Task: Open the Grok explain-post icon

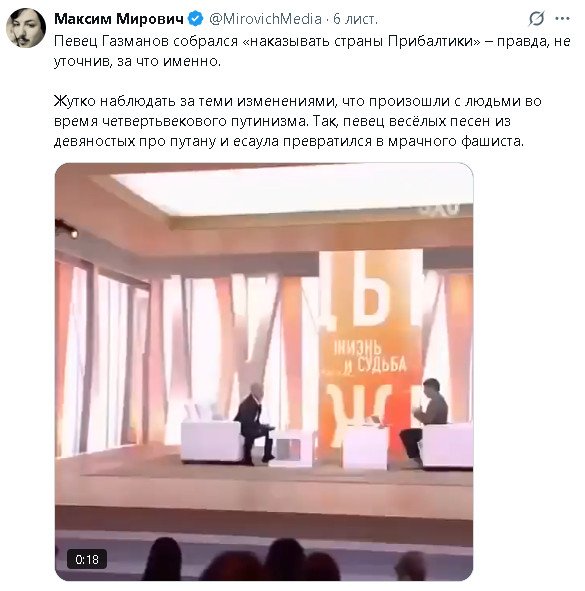Action: point(536,18)
